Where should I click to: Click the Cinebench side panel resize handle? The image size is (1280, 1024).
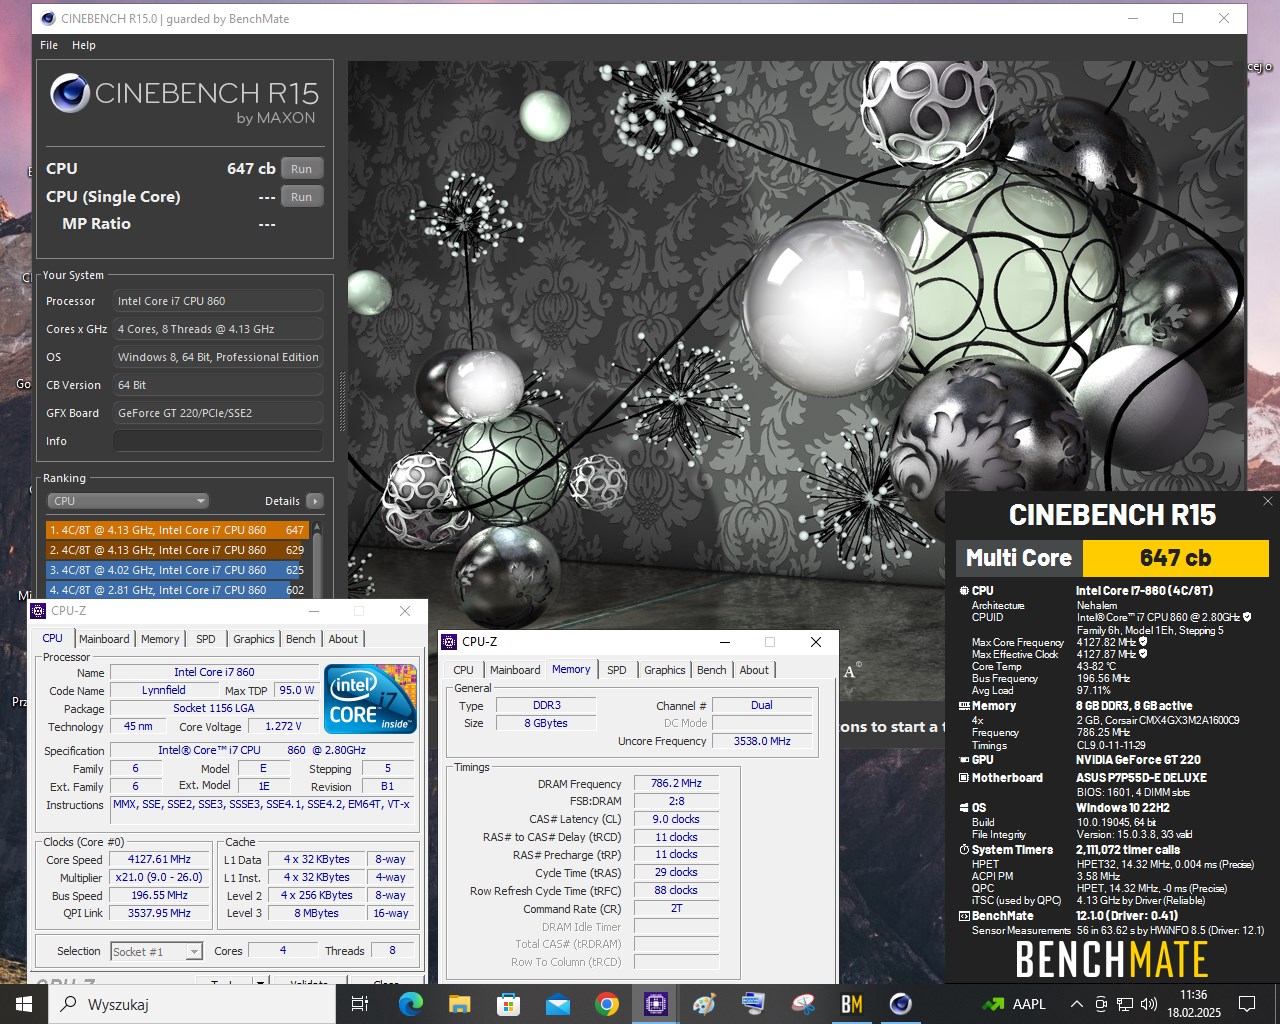click(341, 400)
